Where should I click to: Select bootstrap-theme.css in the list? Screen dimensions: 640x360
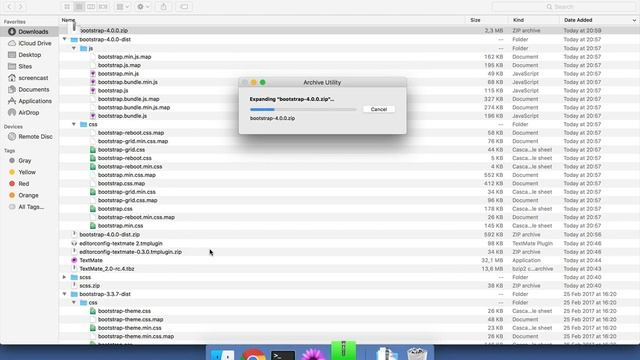(x=124, y=311)
